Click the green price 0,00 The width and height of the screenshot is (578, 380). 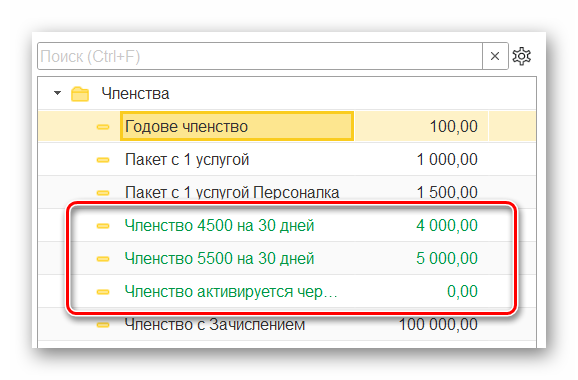[462, 292]
